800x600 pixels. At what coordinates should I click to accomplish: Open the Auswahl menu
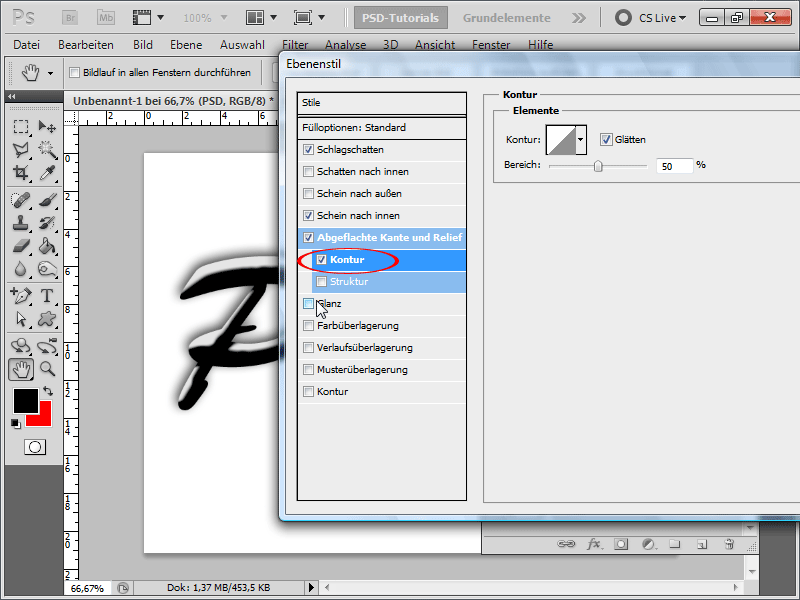tap(242, 45)
